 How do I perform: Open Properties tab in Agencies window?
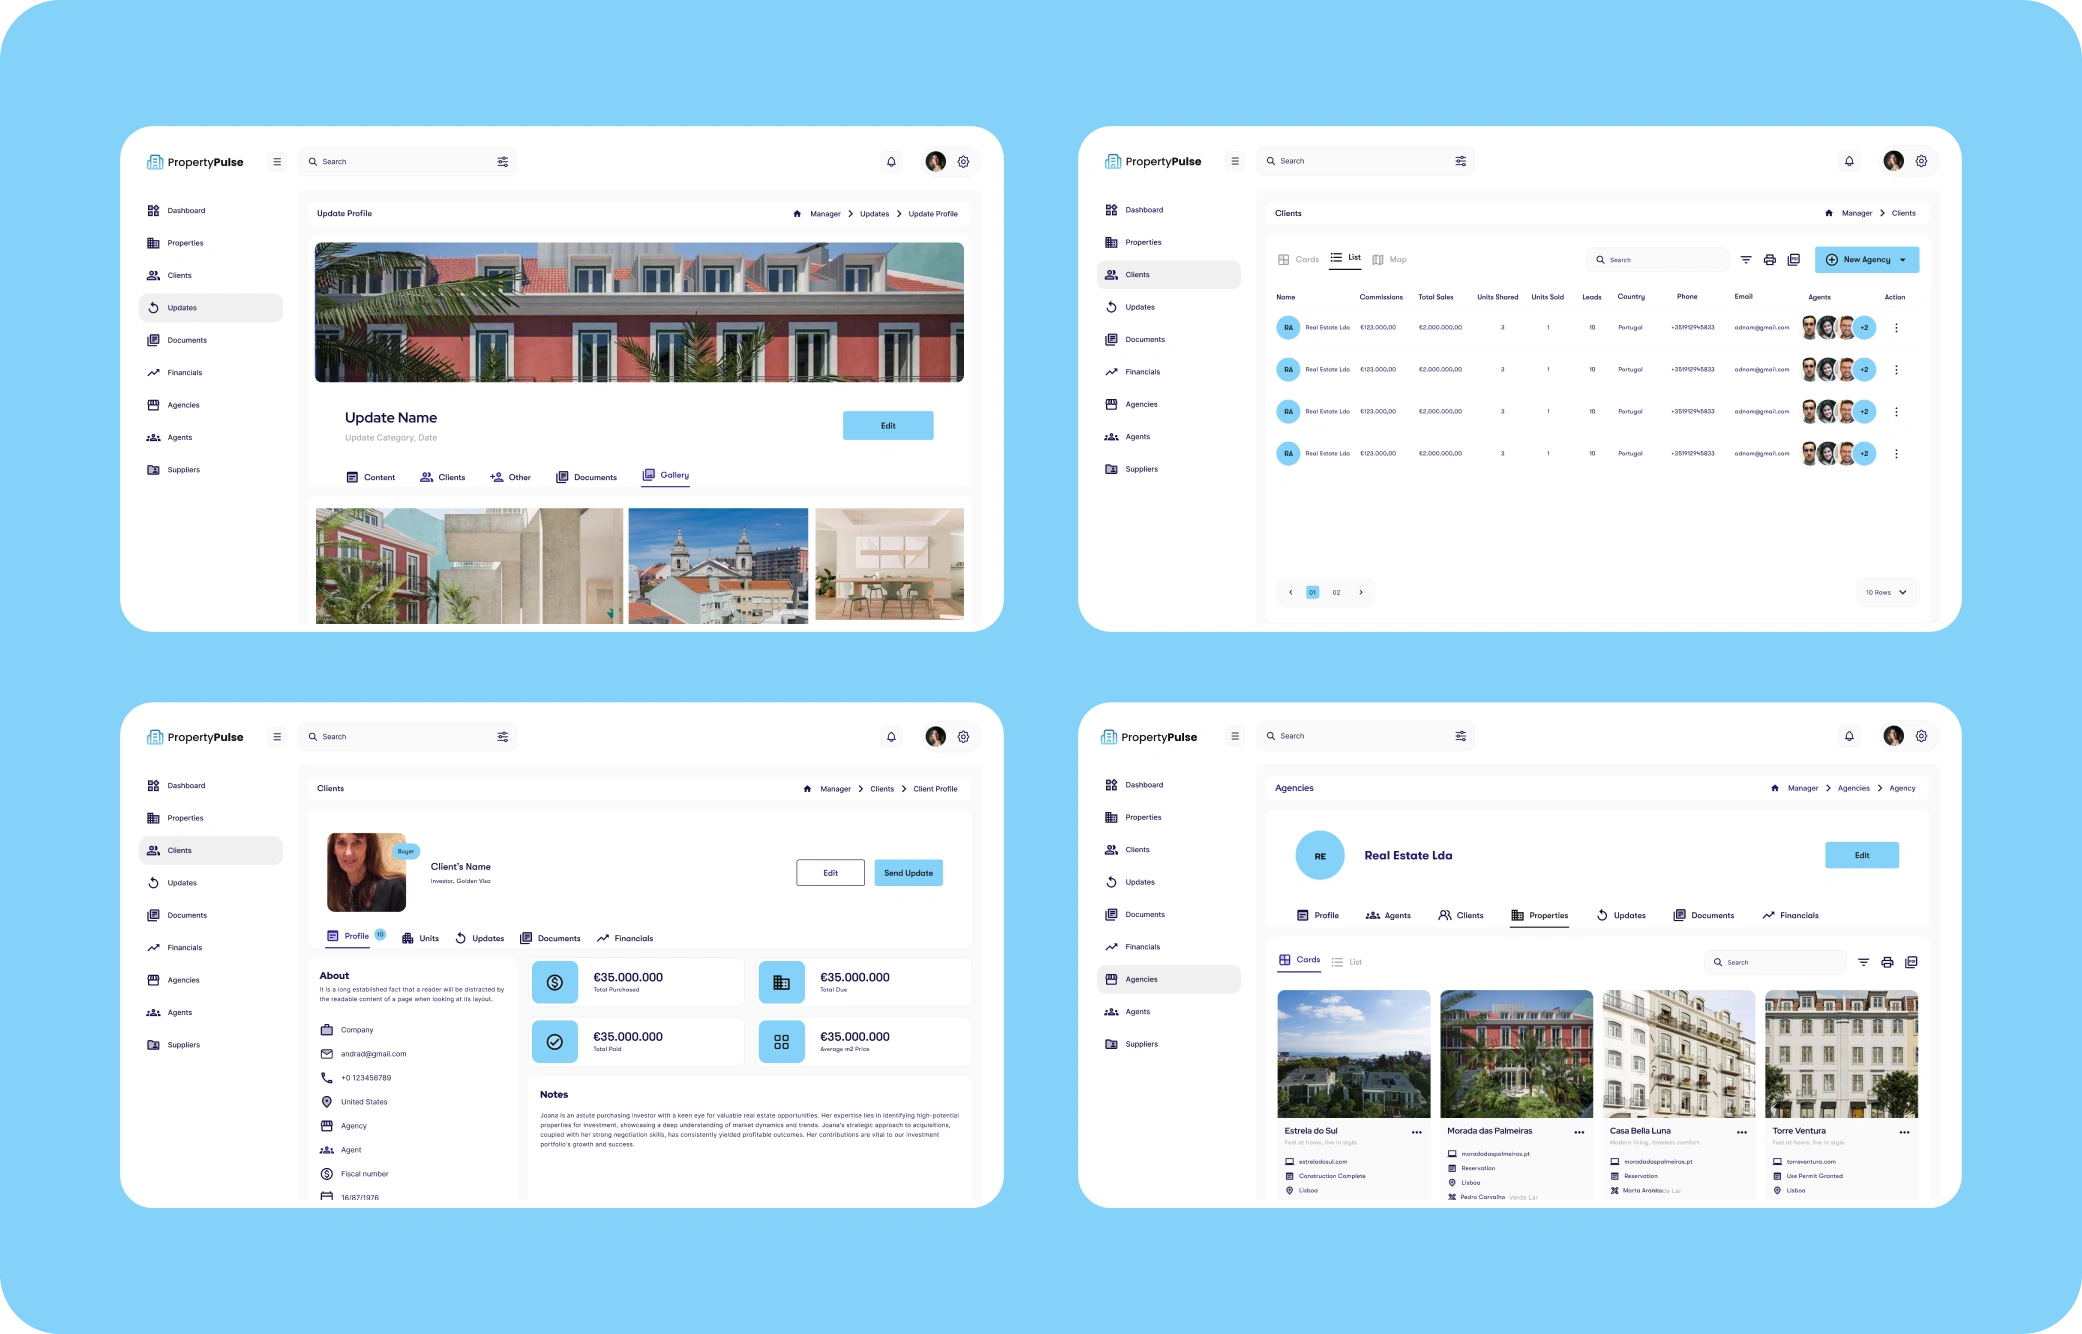point(1539,916)
